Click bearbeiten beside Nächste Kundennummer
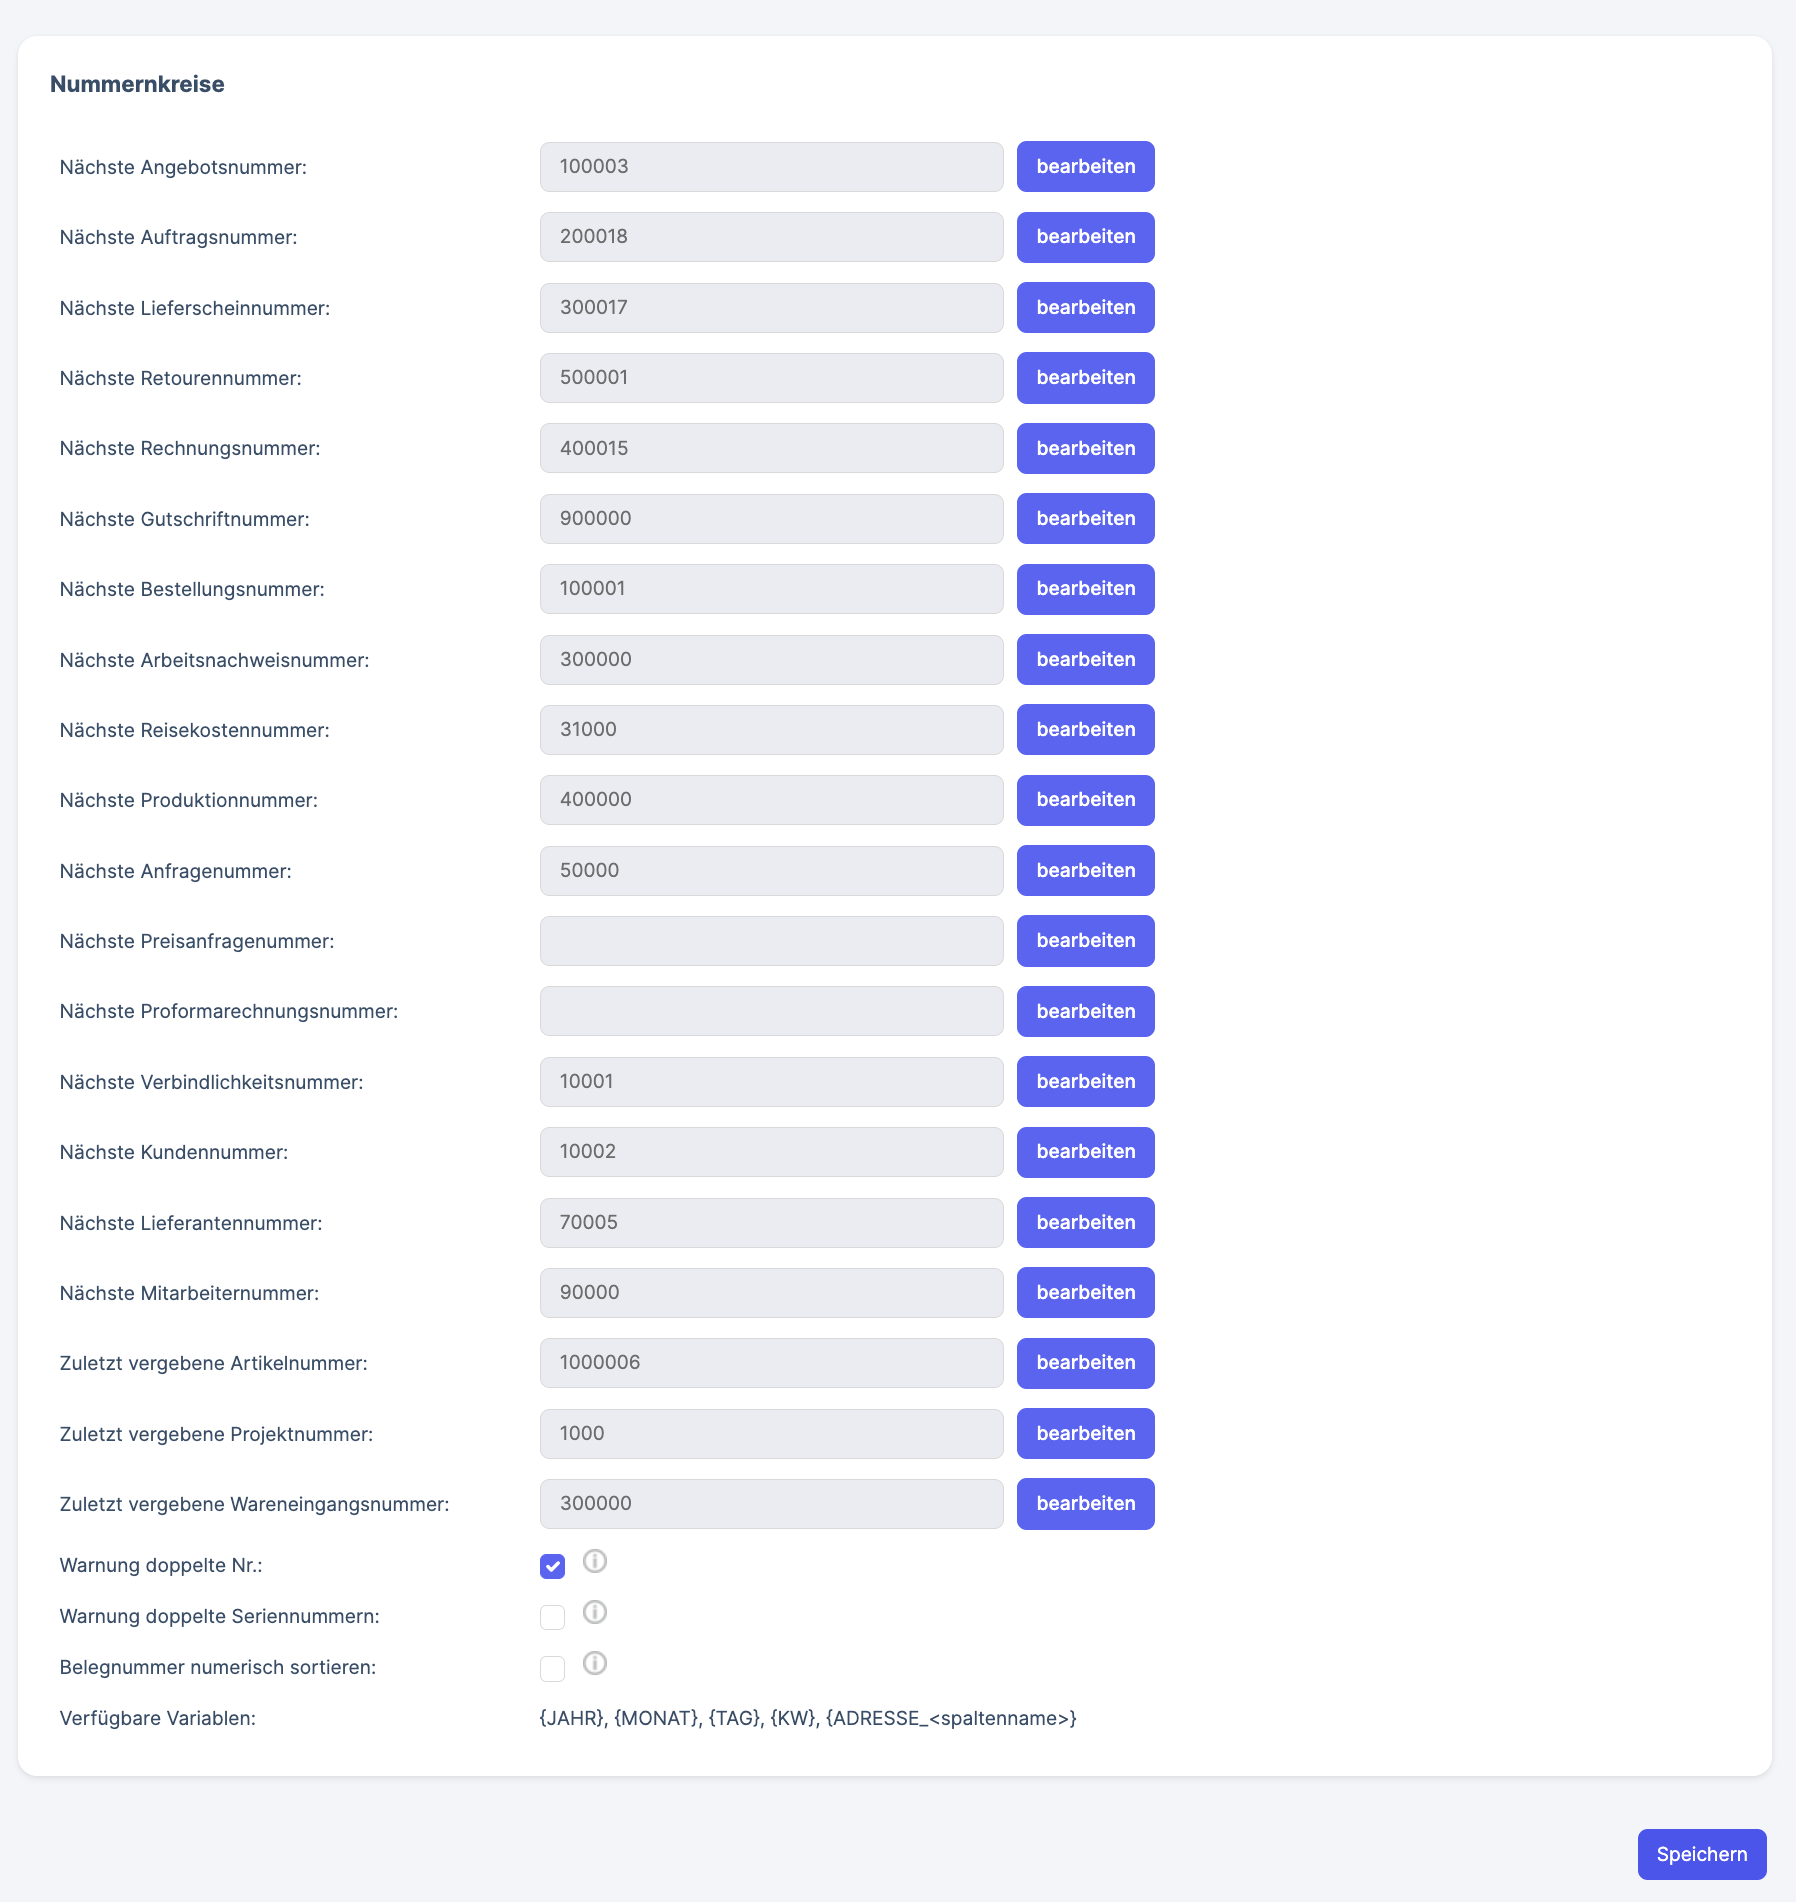 pyautogui.click(x=1085, y=1152)
